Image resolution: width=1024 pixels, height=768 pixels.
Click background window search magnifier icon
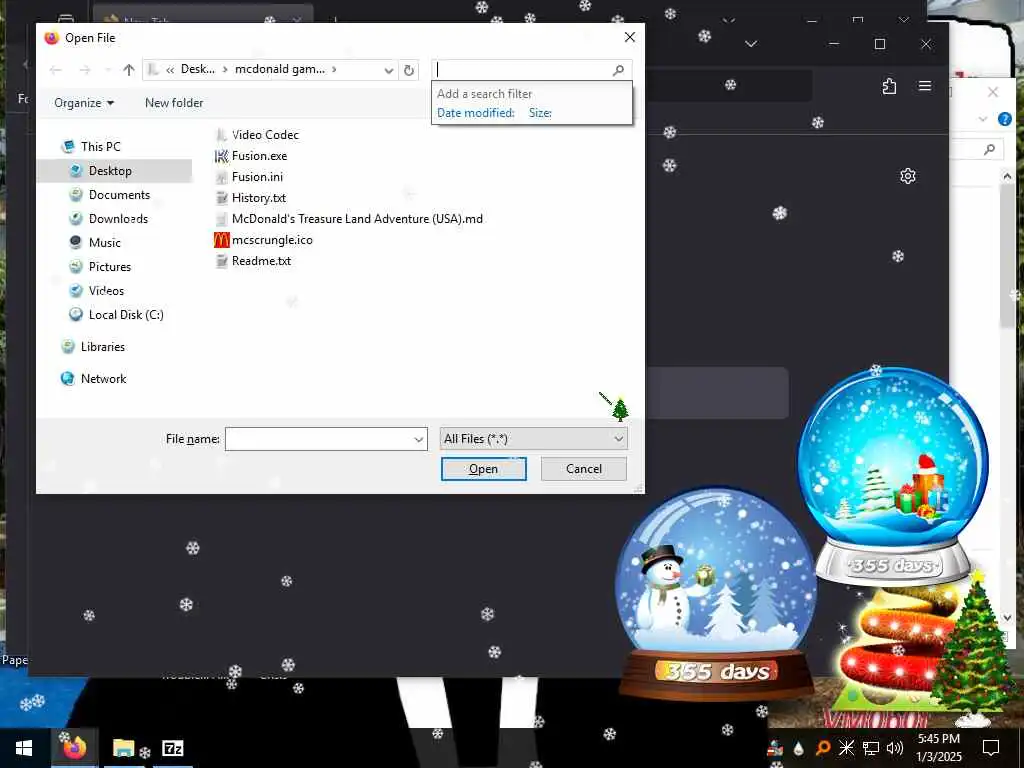989,150
